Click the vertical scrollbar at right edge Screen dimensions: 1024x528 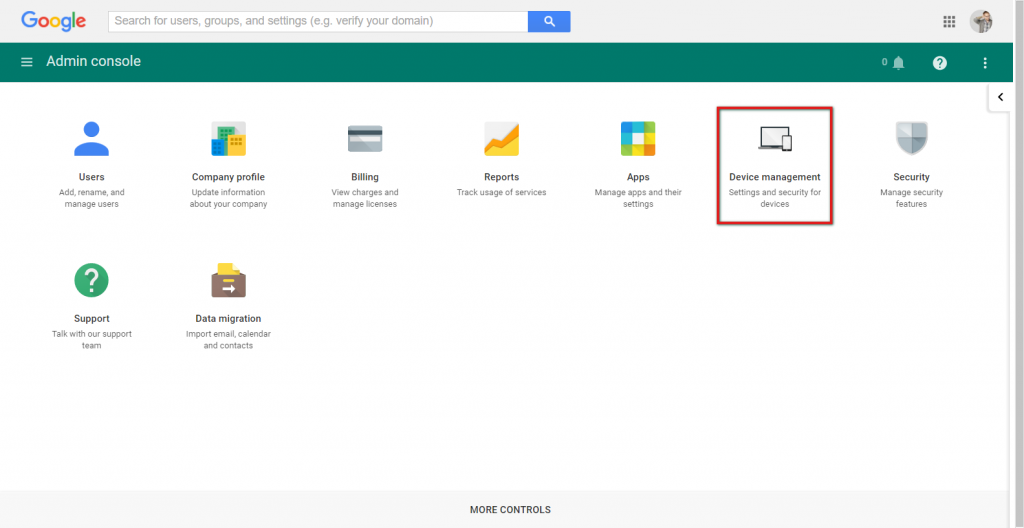[x=1017, y=264]
